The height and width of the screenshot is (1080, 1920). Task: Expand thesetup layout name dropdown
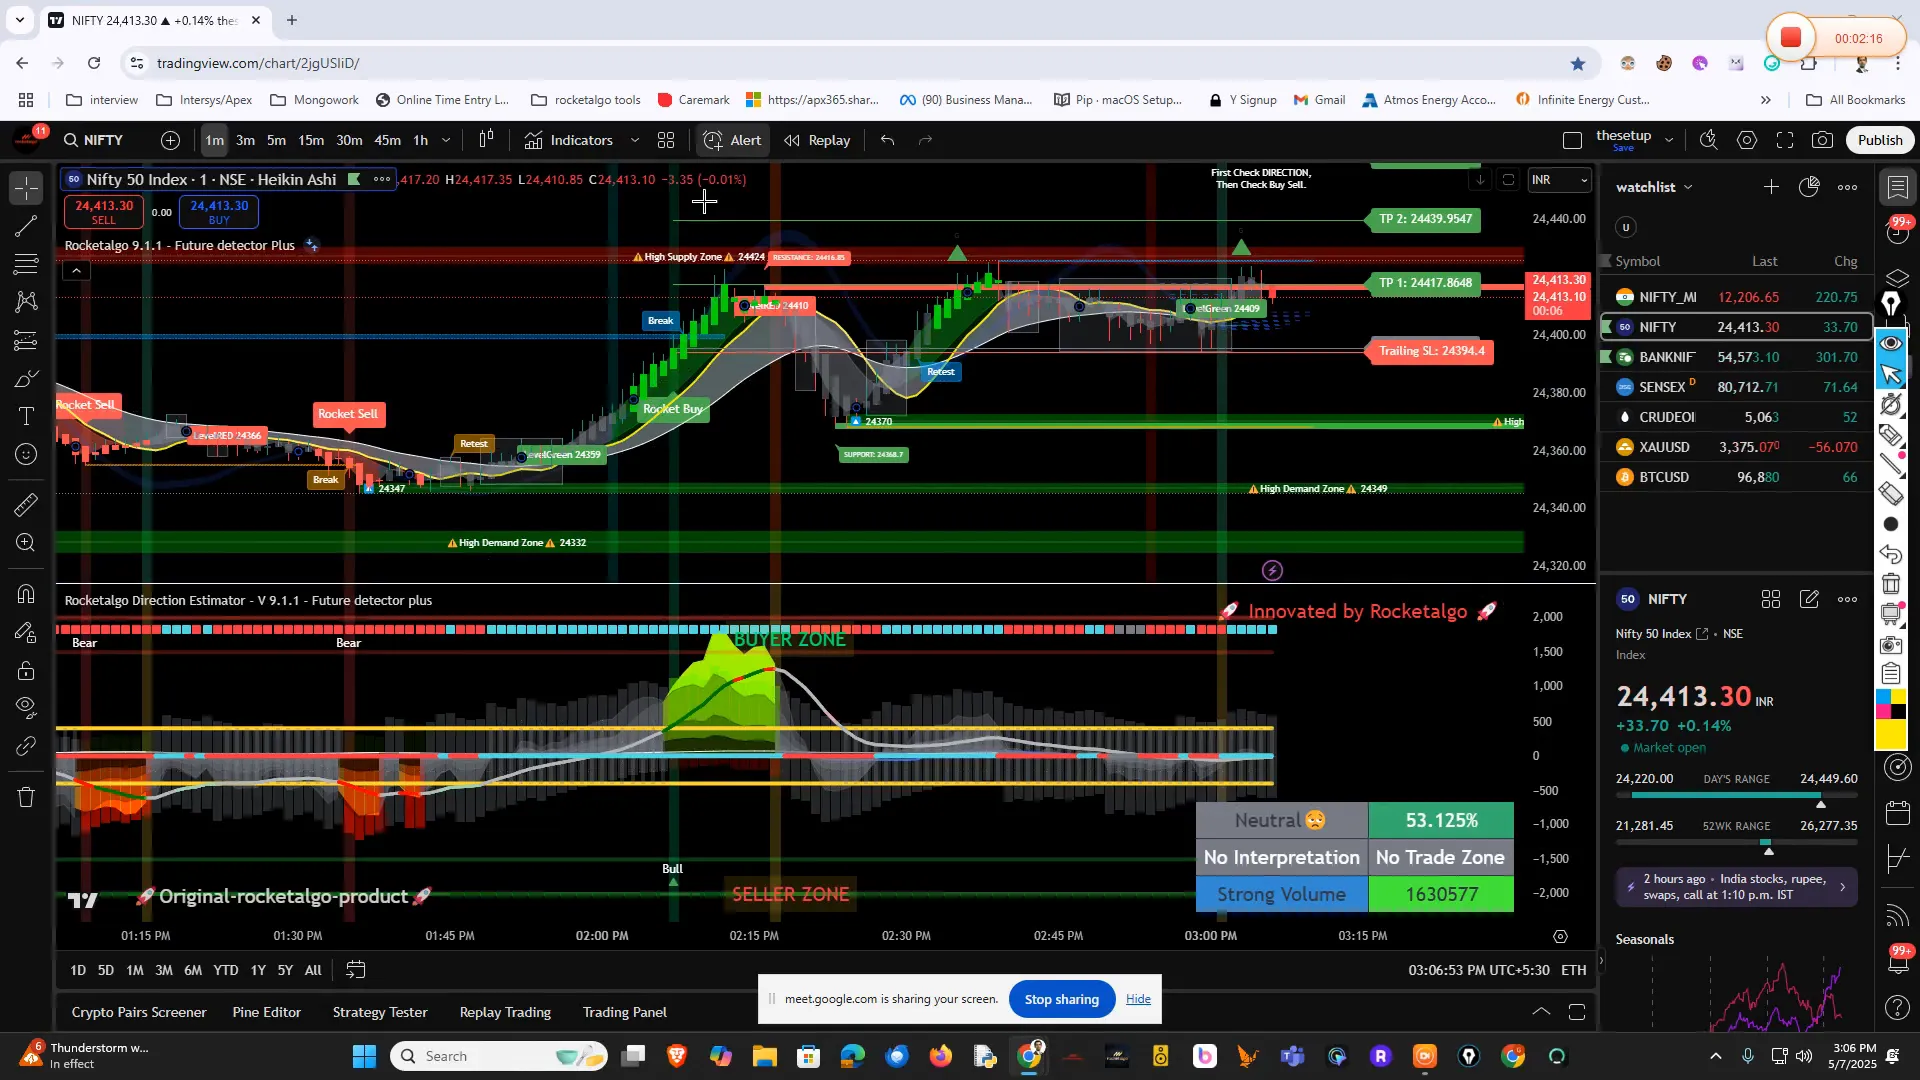pyautogui.click(x=1668, y=140)
